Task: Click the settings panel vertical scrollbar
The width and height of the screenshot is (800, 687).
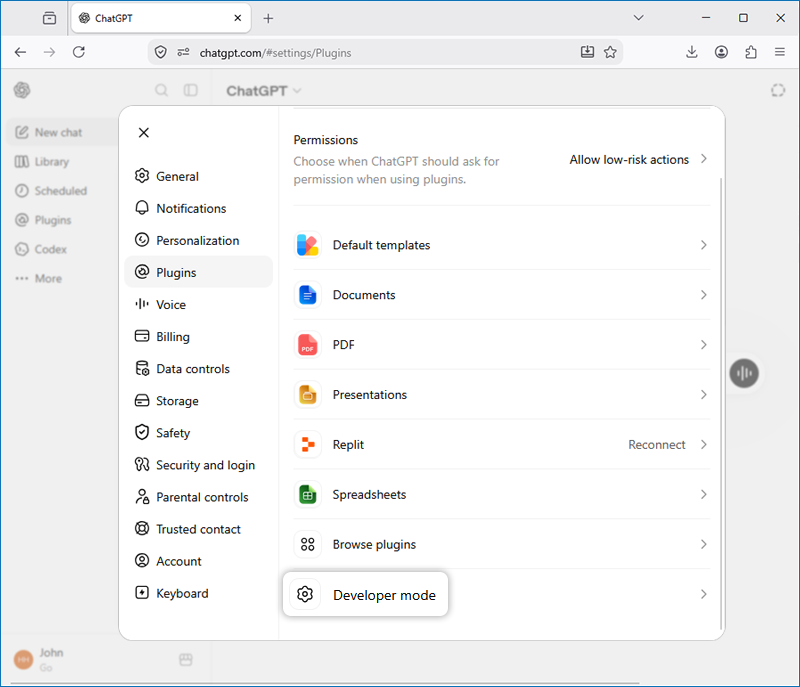Action: click(720, 403)
